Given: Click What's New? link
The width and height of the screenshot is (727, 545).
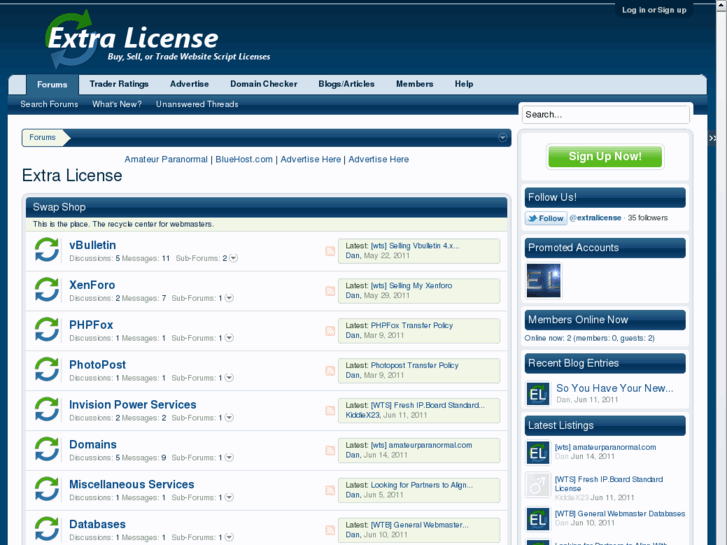Looking at the screenshot, I should point(117,104).
